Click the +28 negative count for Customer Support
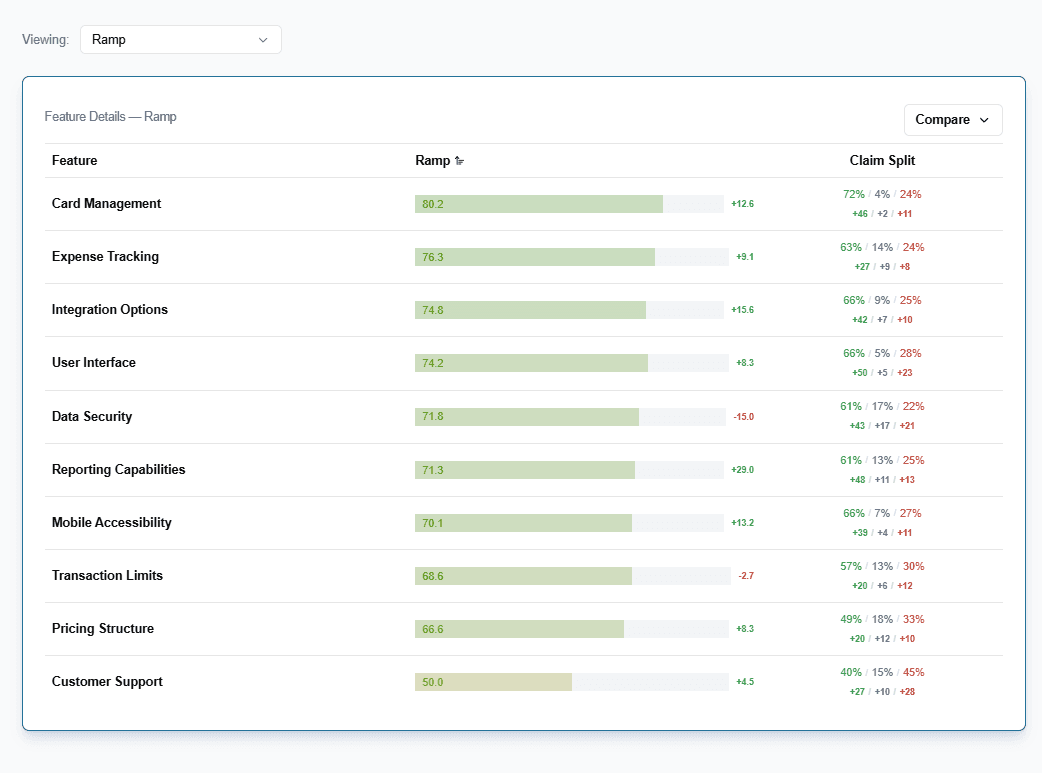This screenshot has height=773, width=1042. click(x=907, y=692)
